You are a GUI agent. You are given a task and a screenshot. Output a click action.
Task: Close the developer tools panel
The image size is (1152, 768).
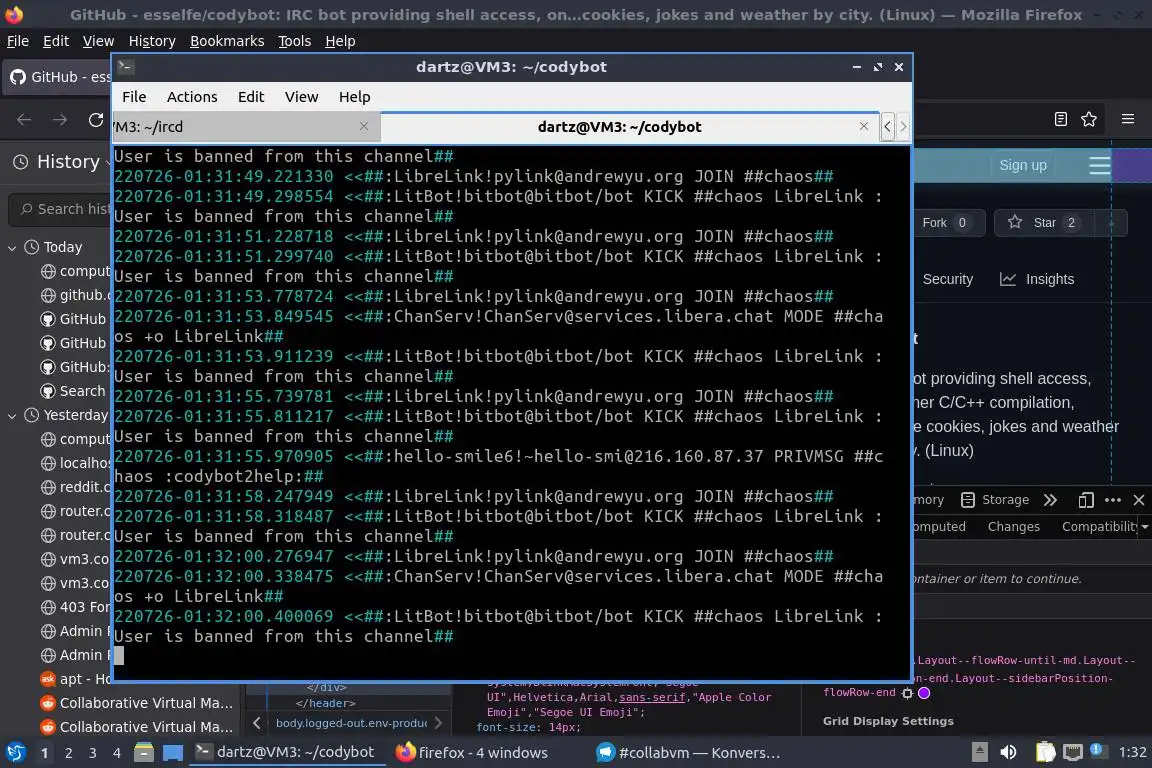tap(1139, 500)
